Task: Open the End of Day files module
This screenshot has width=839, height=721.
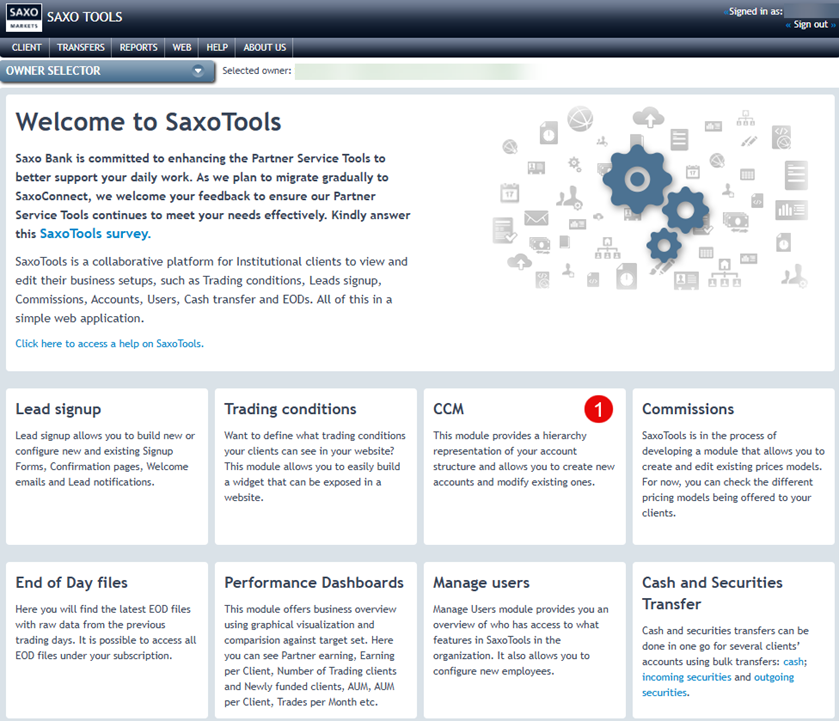Action: coord(72,582)
